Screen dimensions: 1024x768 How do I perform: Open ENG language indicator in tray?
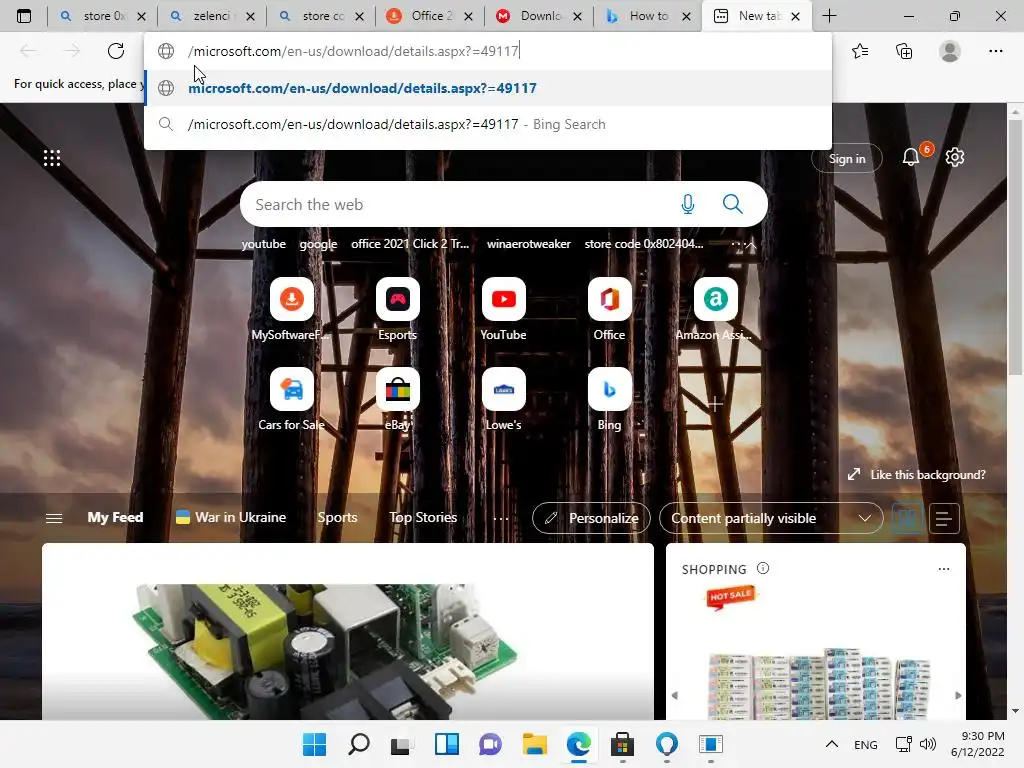point(865,744)
